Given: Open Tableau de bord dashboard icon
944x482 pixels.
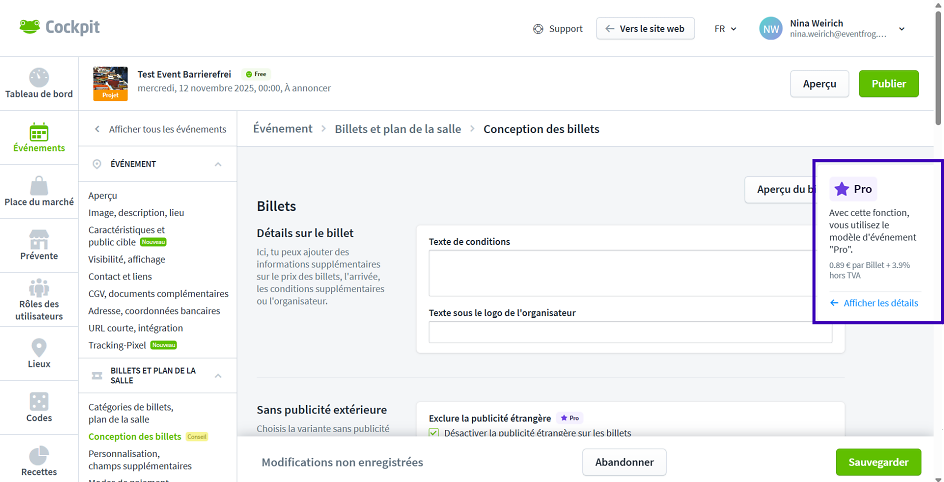Looking at the screenshot, I should click(x=39, y=78).
